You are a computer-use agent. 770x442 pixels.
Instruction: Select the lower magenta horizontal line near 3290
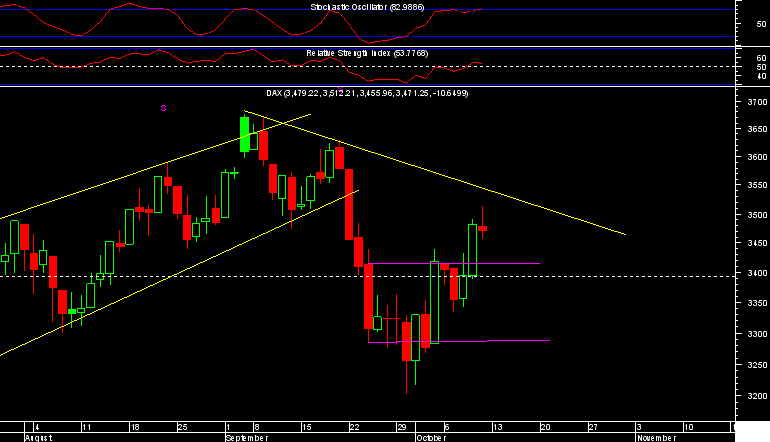[459, 341]
